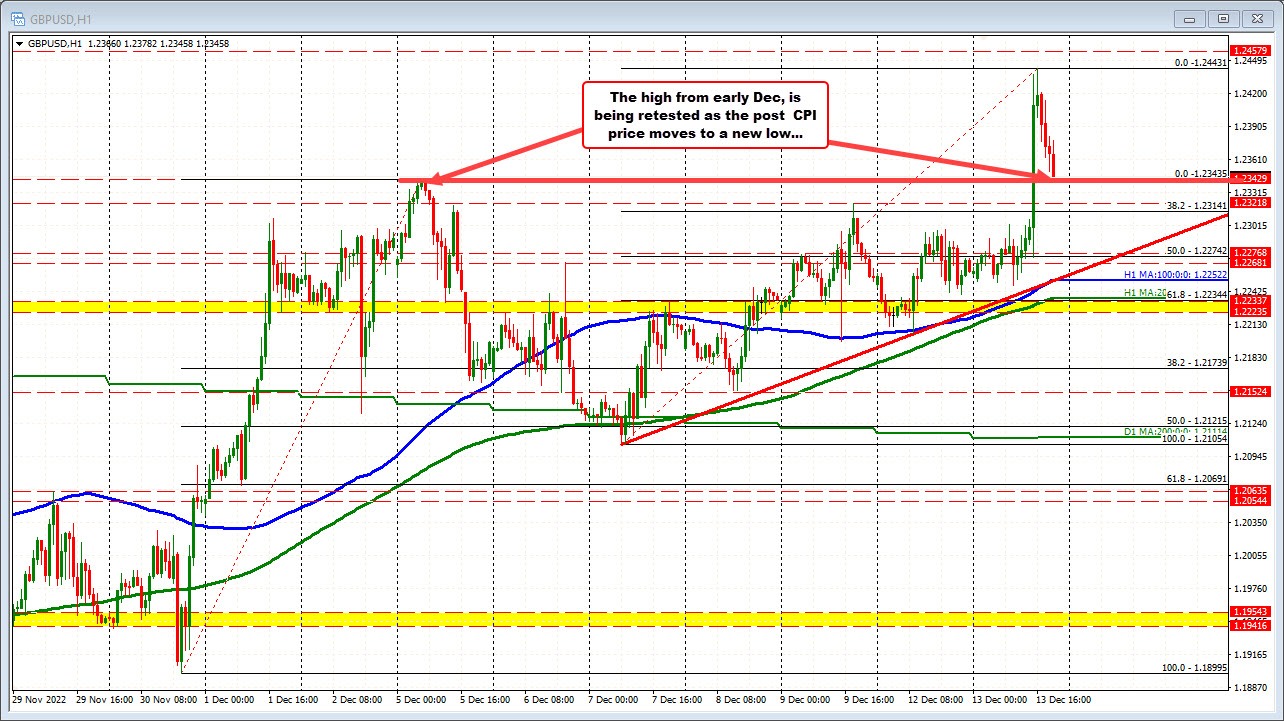Viewport: 1284px width, 721px height.
Task: Click the 8 Dec 08:00 time axis label
Action: [x=742, y=700]
